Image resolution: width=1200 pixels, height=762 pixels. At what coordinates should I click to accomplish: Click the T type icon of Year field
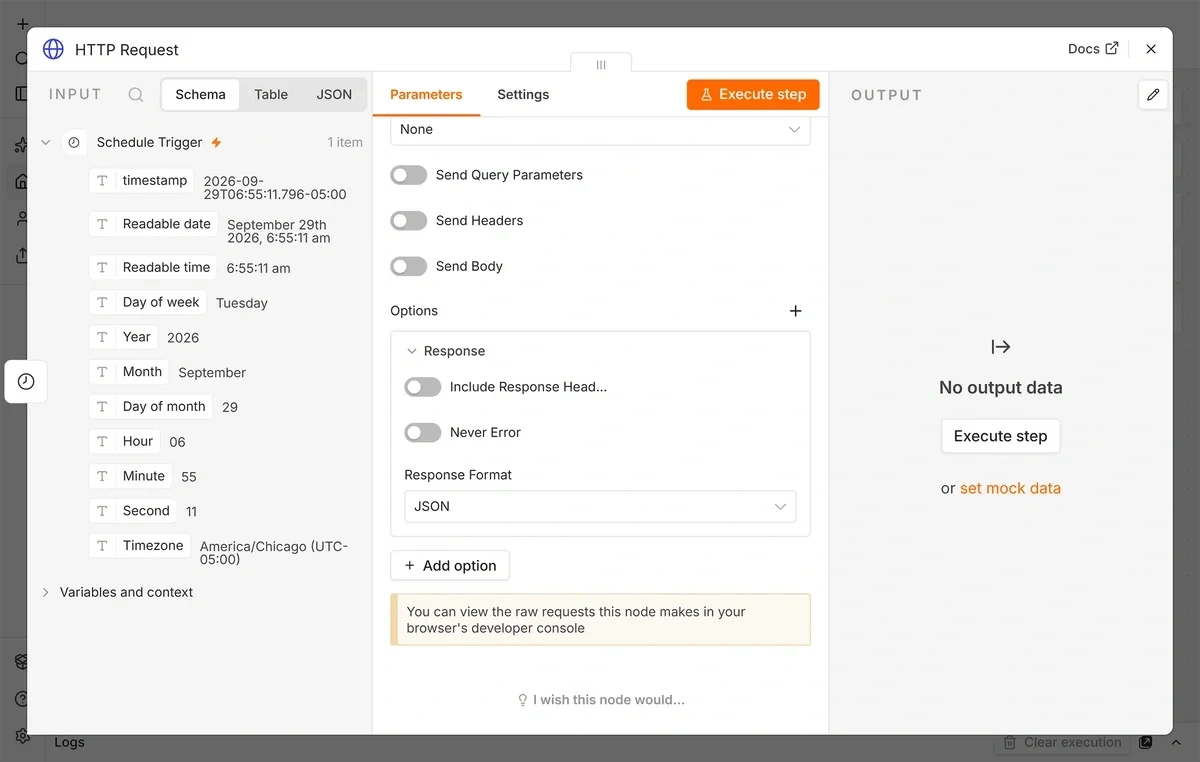(x=102, y=337)
